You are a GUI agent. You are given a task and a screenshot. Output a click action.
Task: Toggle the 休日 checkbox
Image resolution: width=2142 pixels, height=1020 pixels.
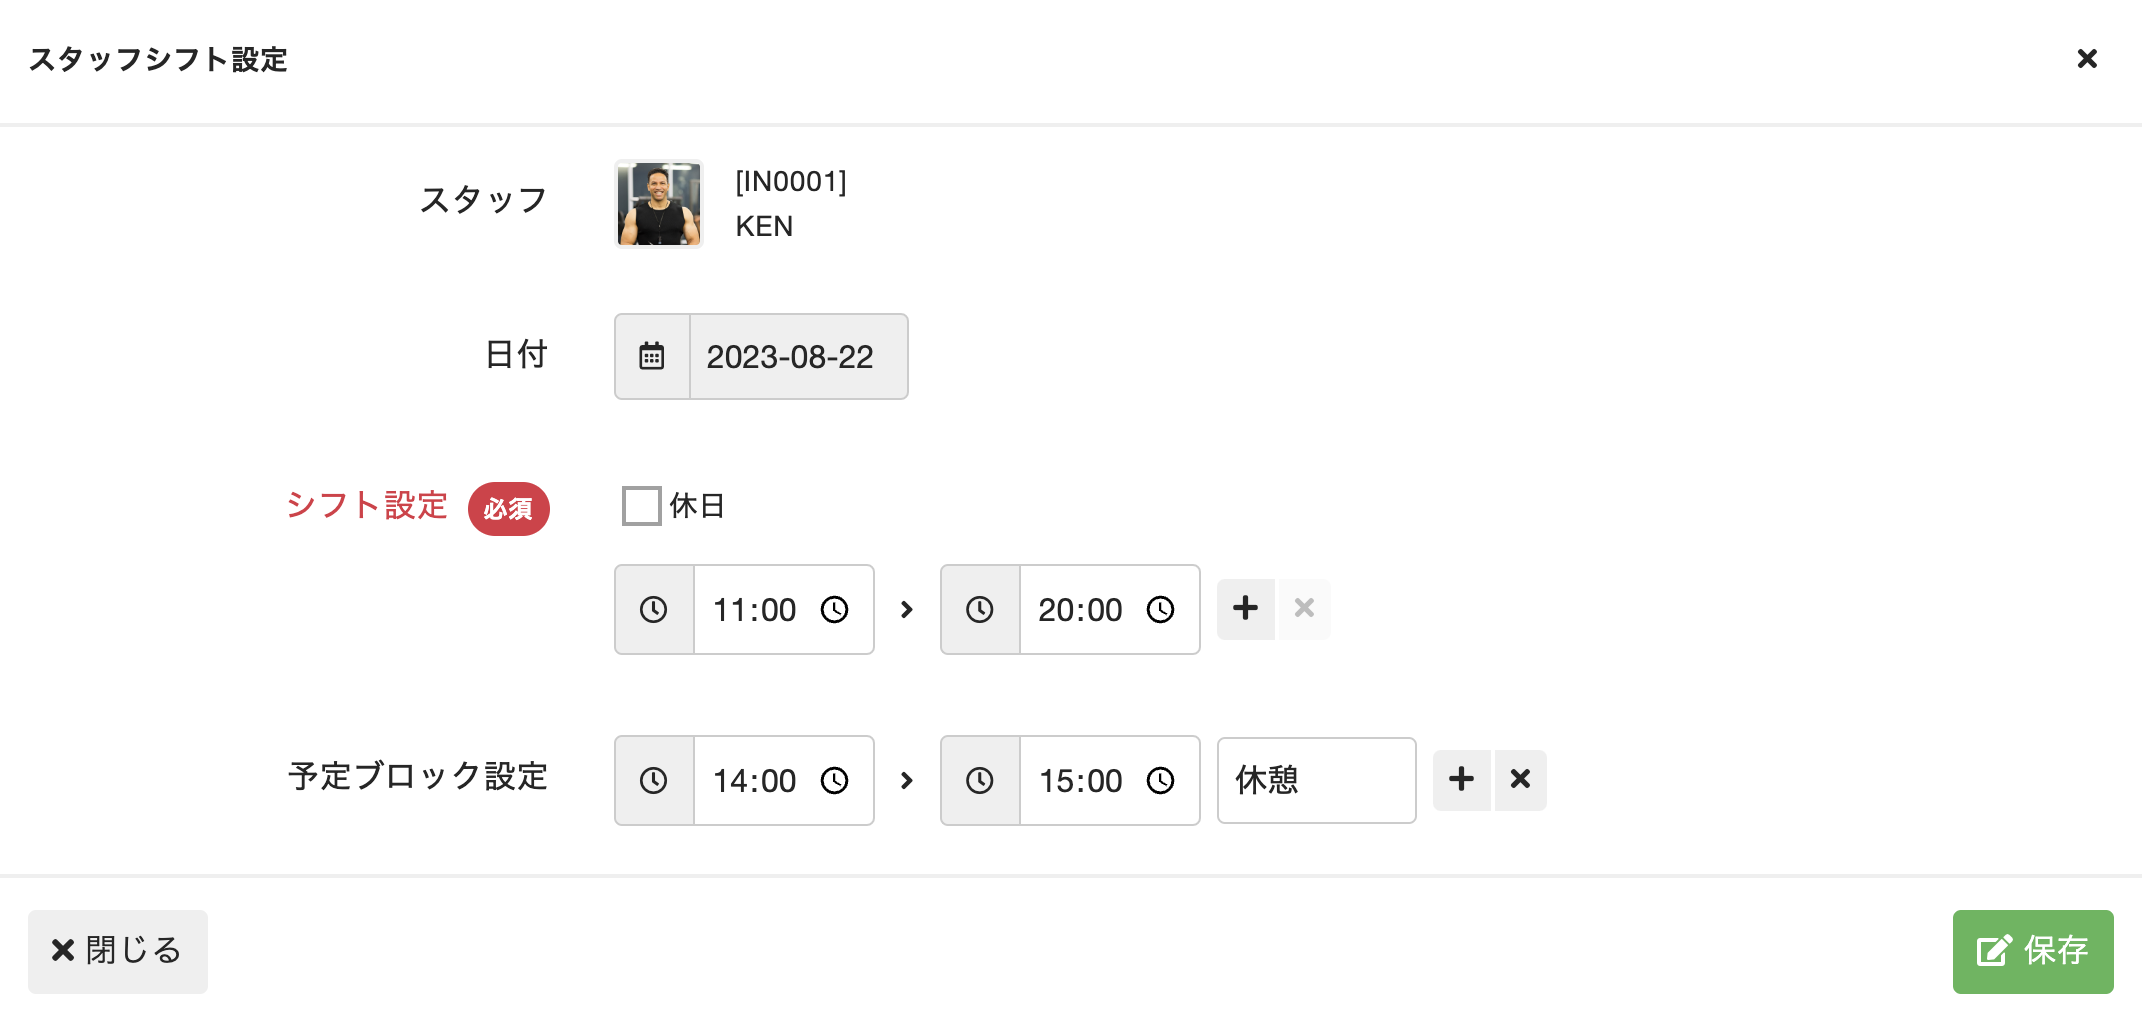click(x=641, y=505)
